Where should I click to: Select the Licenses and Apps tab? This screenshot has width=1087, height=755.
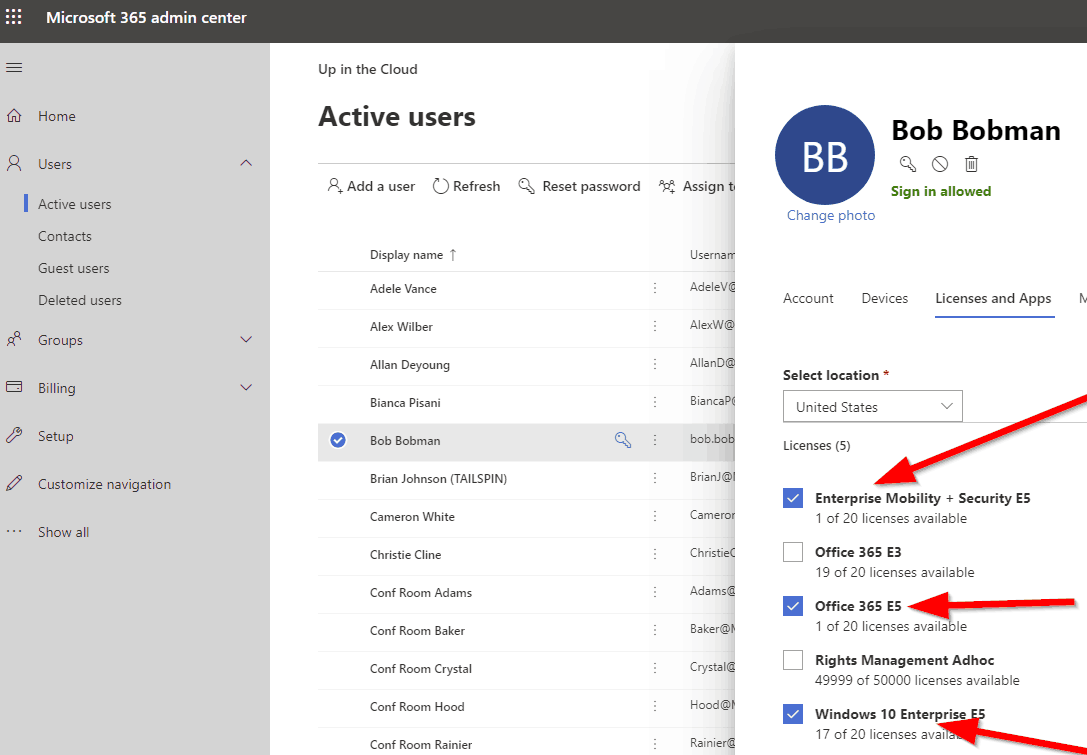[993, 298]
